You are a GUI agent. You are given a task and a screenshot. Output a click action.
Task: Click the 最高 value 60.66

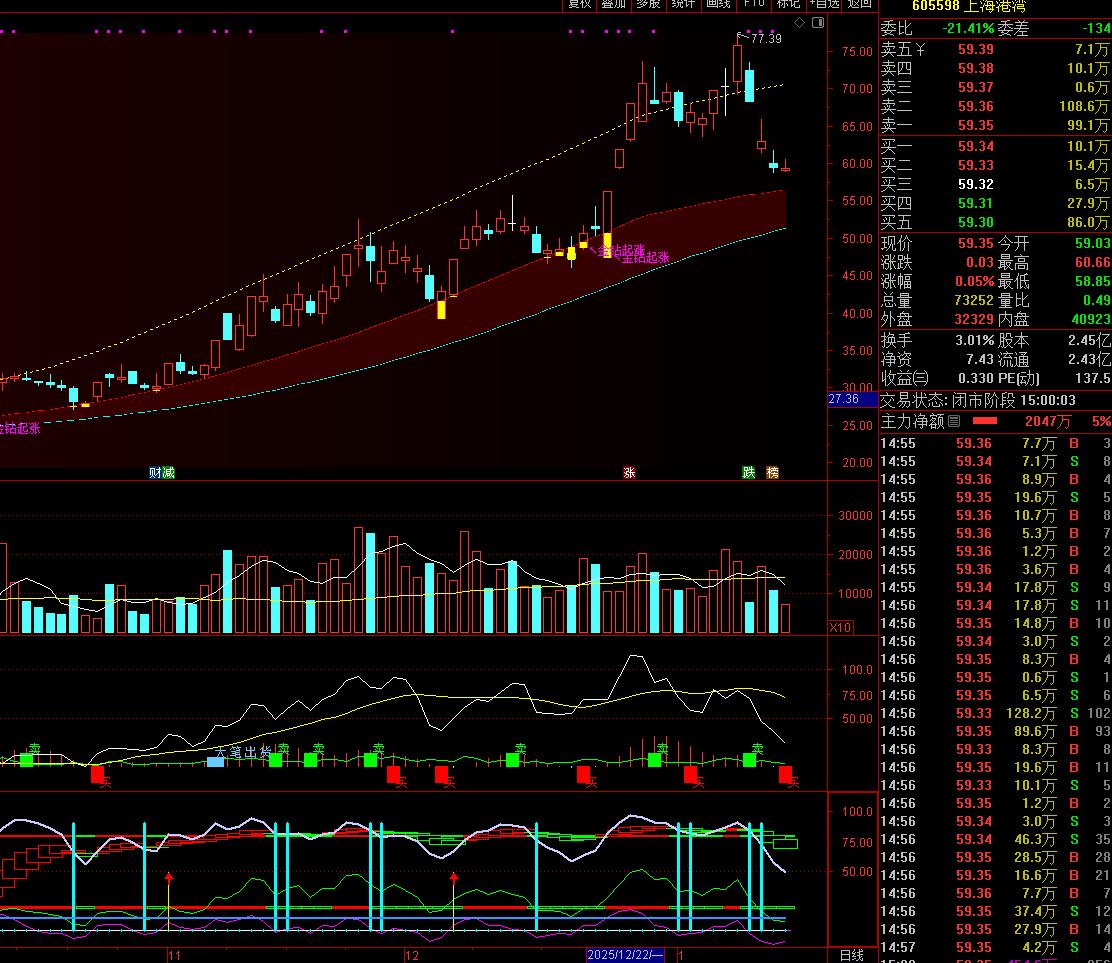click(1093, 262)
